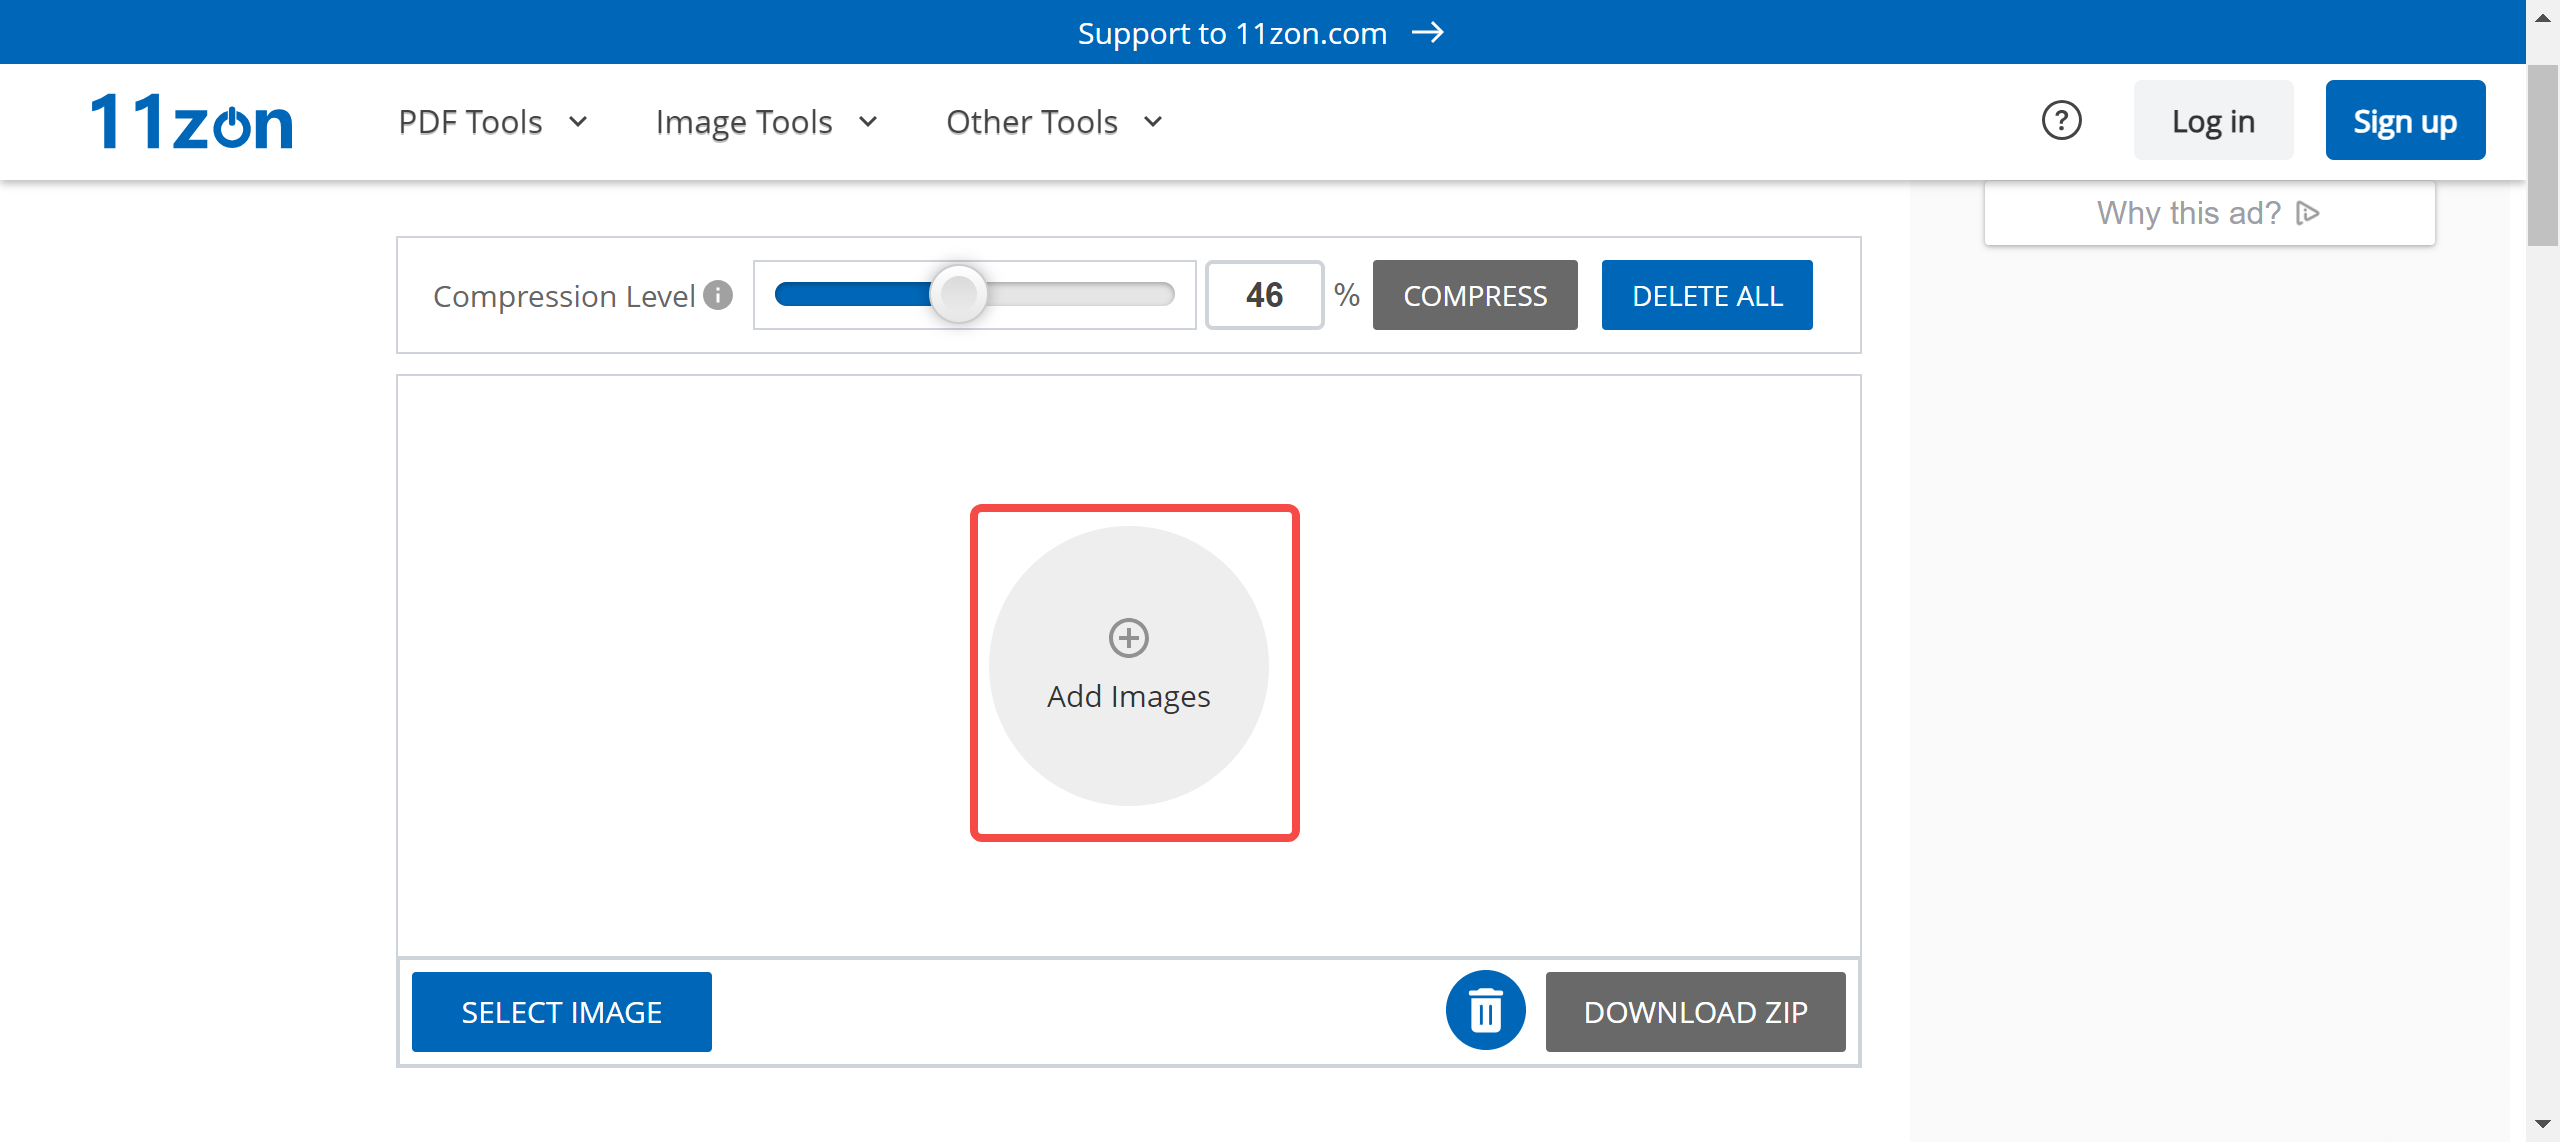Click the compression percentage input field
2560x1142 pixels.
click(1264, 294)
